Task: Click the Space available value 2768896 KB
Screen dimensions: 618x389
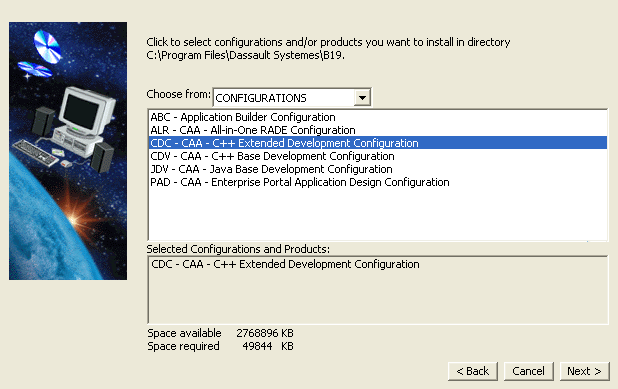Action: [265, 333]
